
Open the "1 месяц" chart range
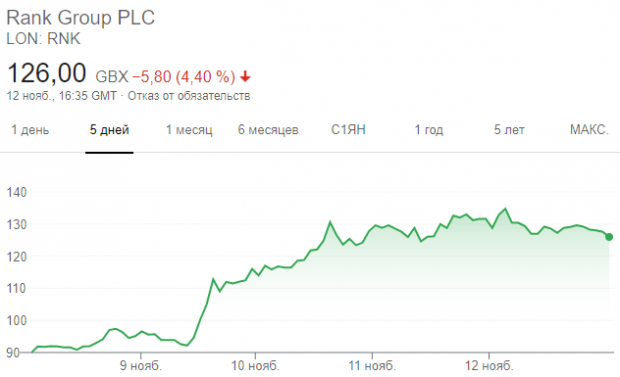tap(189, 130)
